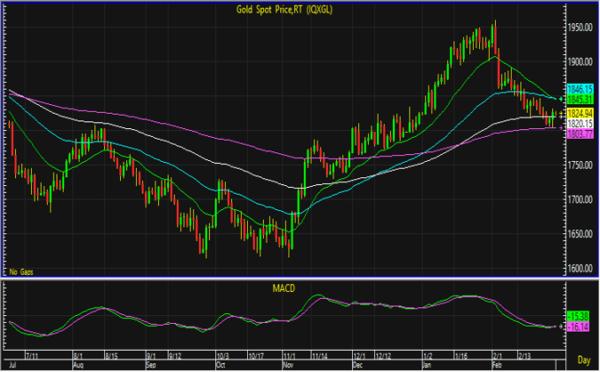Click the MACD panel title
This screenshot has width=600, height=372.
click(x=284, y=289)
